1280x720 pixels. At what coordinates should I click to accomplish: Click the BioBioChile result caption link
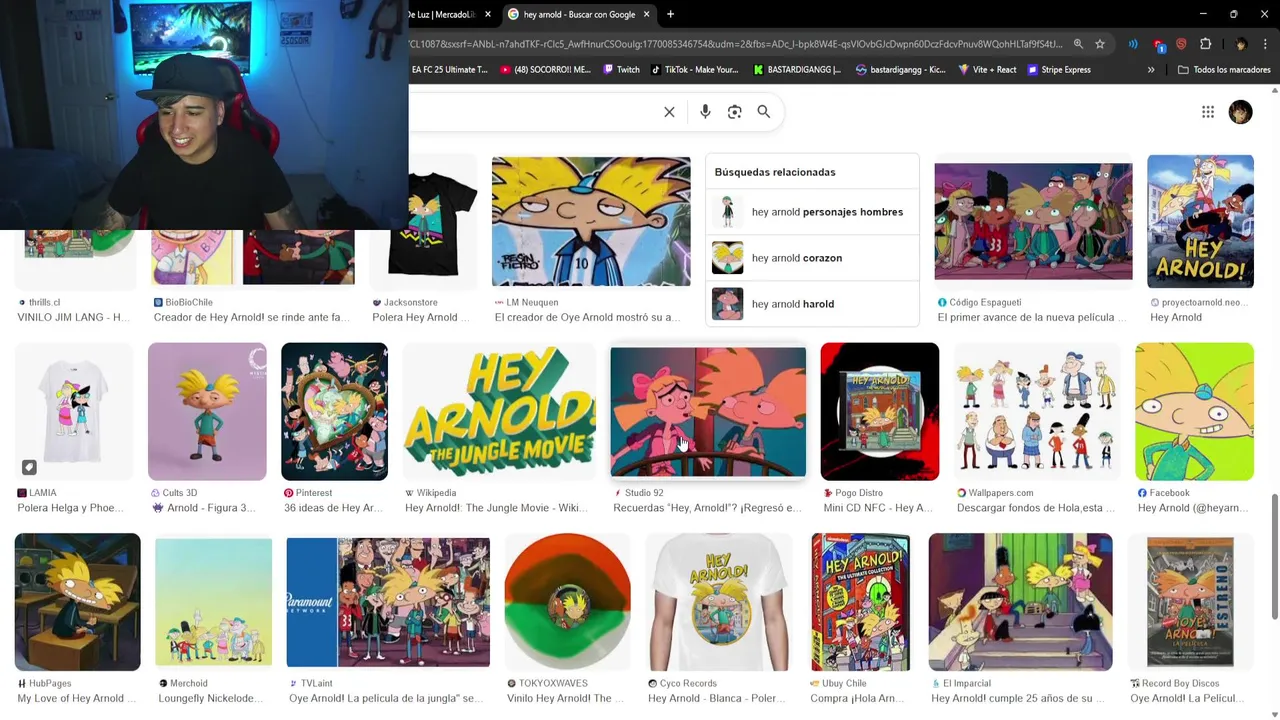tap(251, 317)
